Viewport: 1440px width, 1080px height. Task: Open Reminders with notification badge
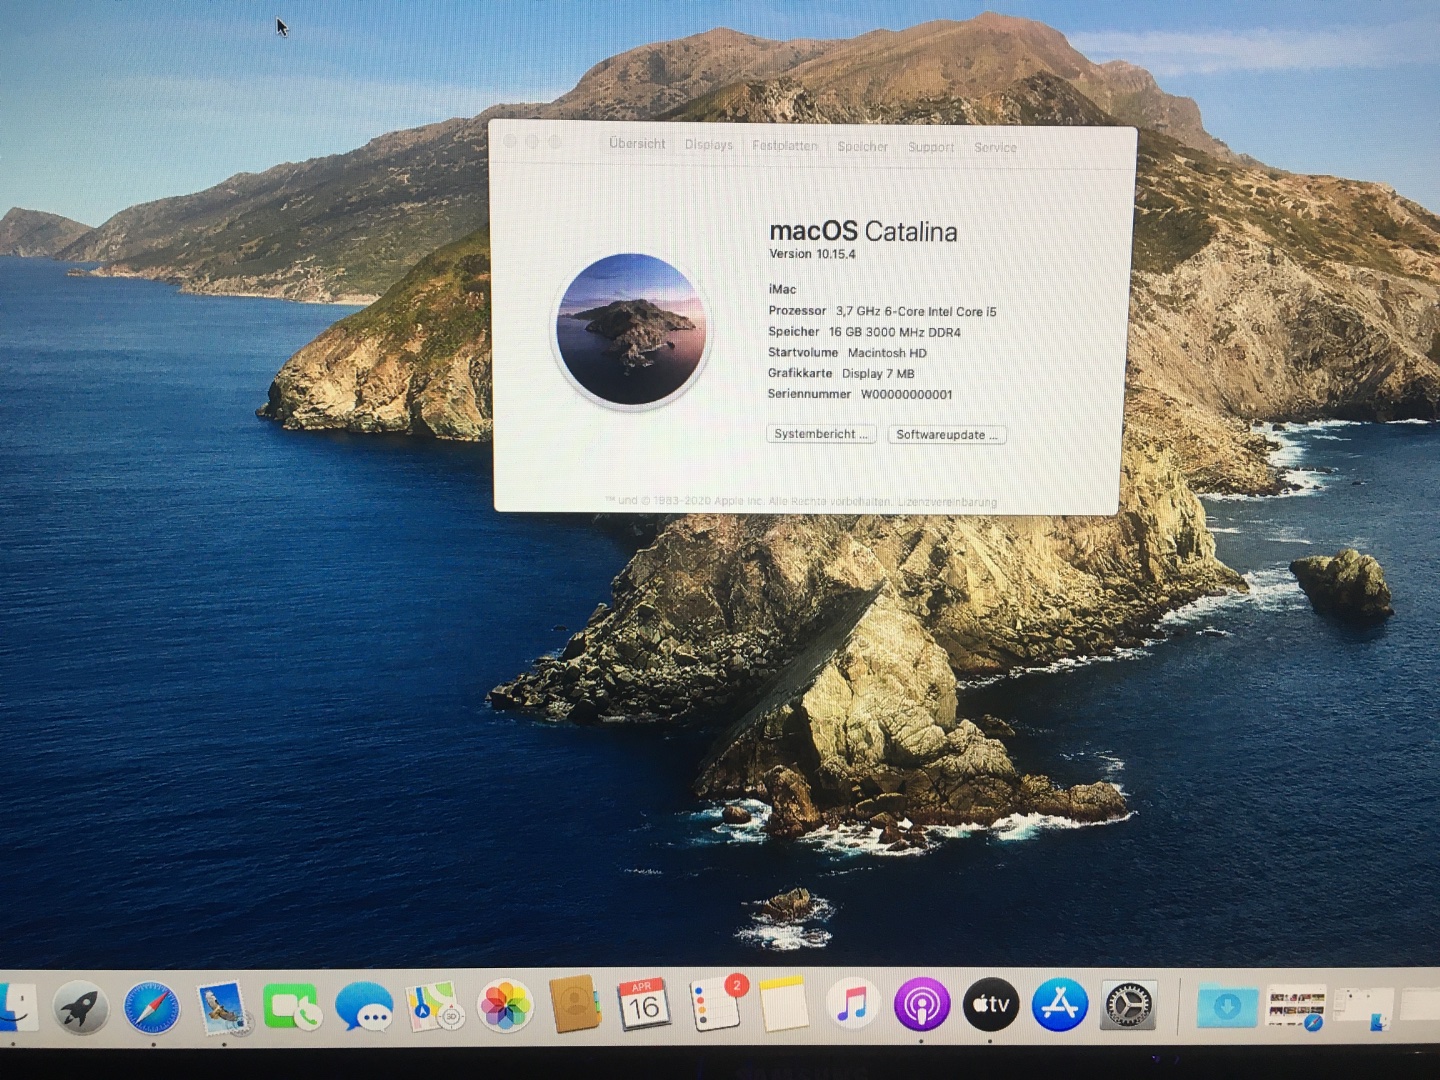click(716, 1005)
